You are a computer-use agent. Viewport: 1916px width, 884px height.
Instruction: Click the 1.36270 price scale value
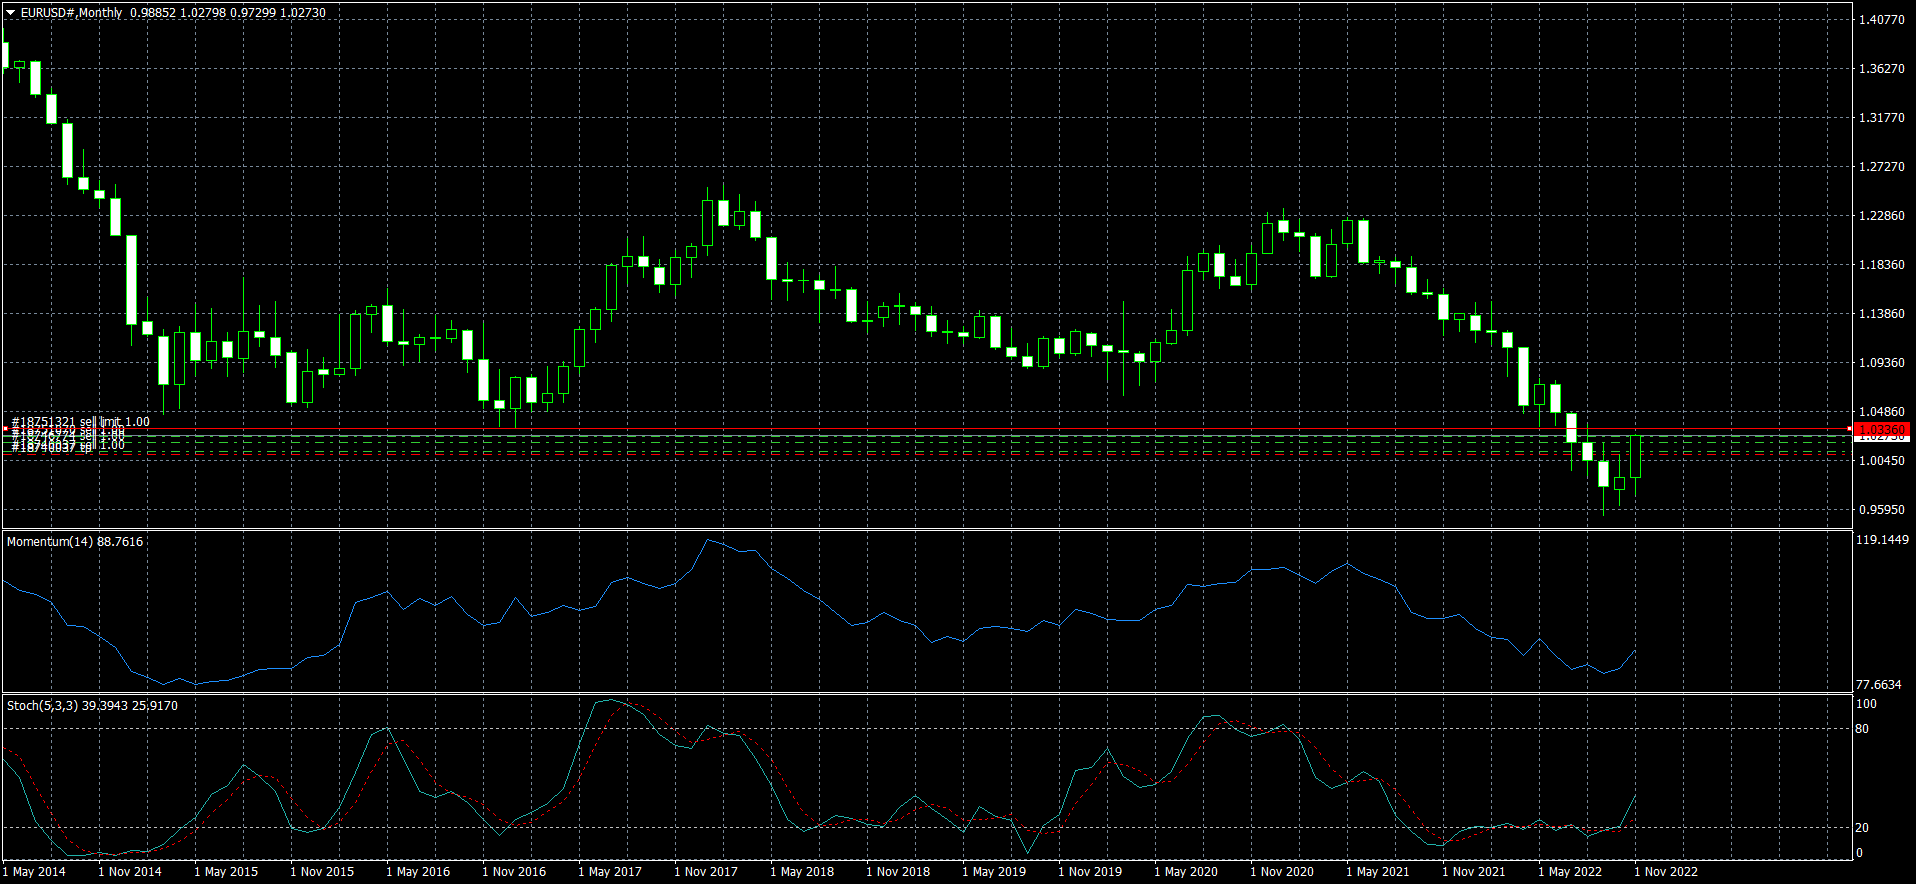1881,69
